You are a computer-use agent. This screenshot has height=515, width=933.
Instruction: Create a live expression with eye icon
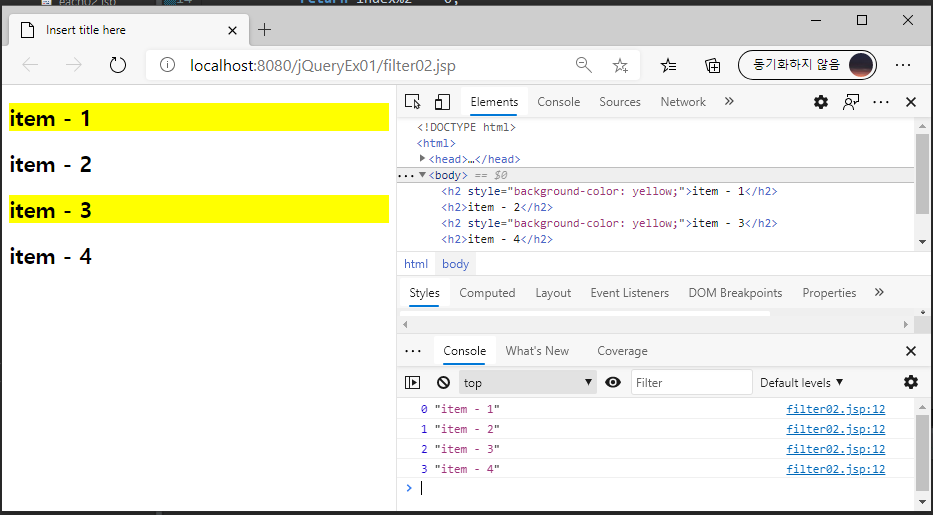(613, 382)
